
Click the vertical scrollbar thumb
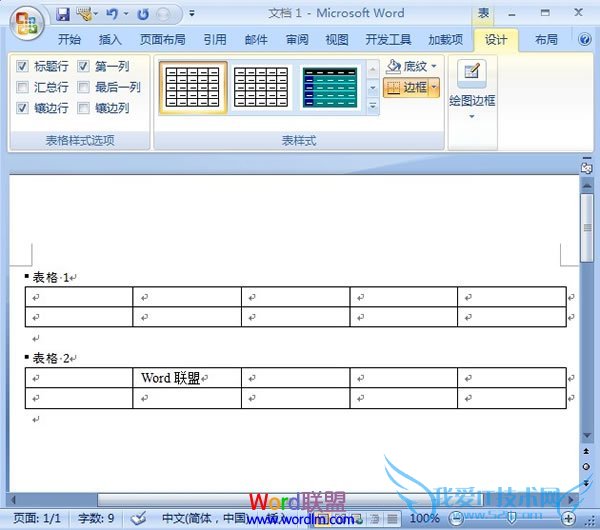(586, 228)
